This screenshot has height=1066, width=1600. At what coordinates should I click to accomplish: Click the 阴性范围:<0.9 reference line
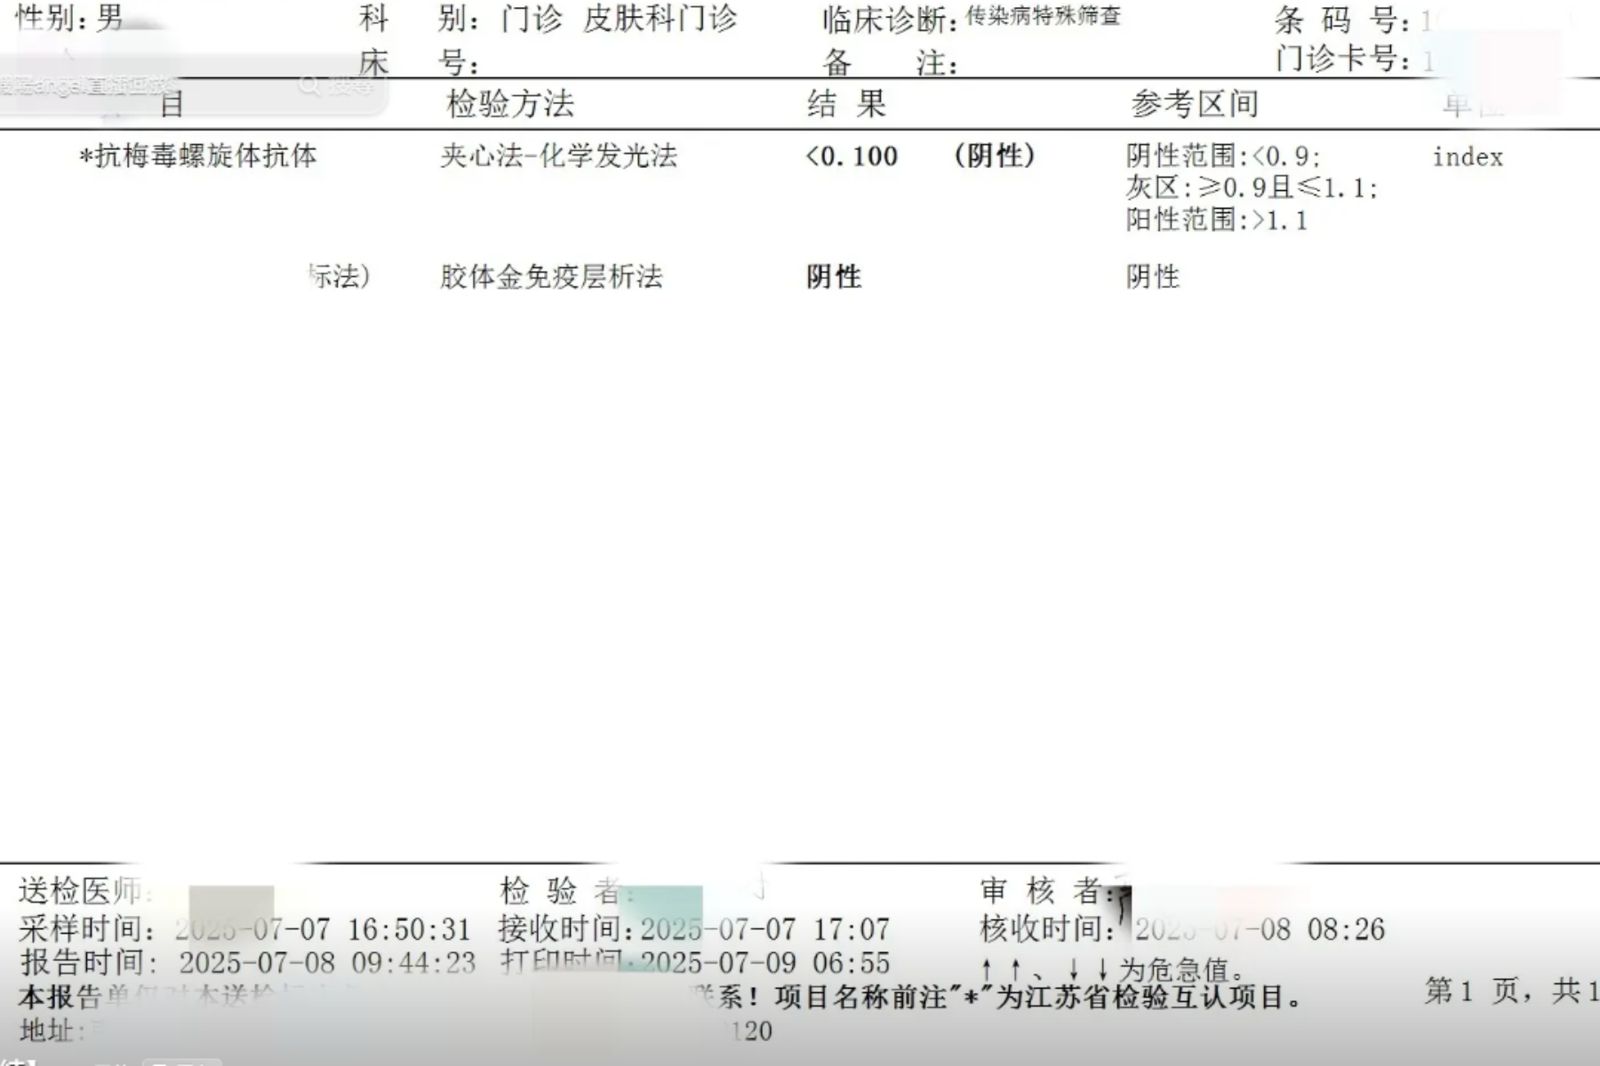coord(1223,156)
